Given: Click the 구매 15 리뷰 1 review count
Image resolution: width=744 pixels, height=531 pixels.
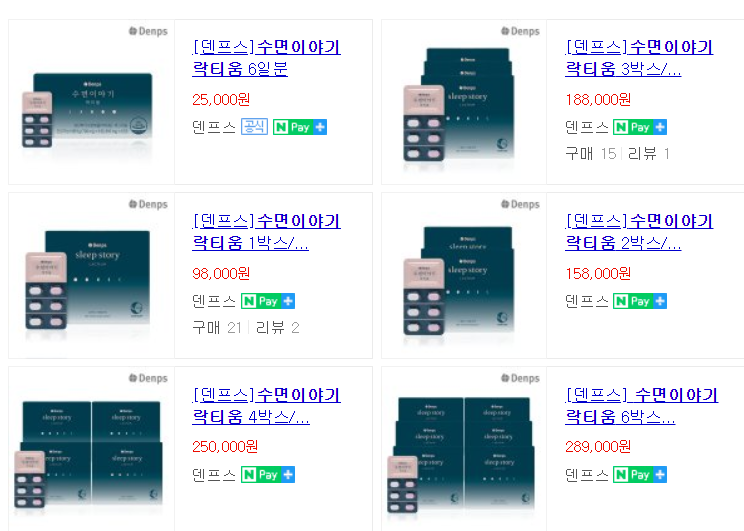Looking at the screenshot, I should tap(617, 154).
